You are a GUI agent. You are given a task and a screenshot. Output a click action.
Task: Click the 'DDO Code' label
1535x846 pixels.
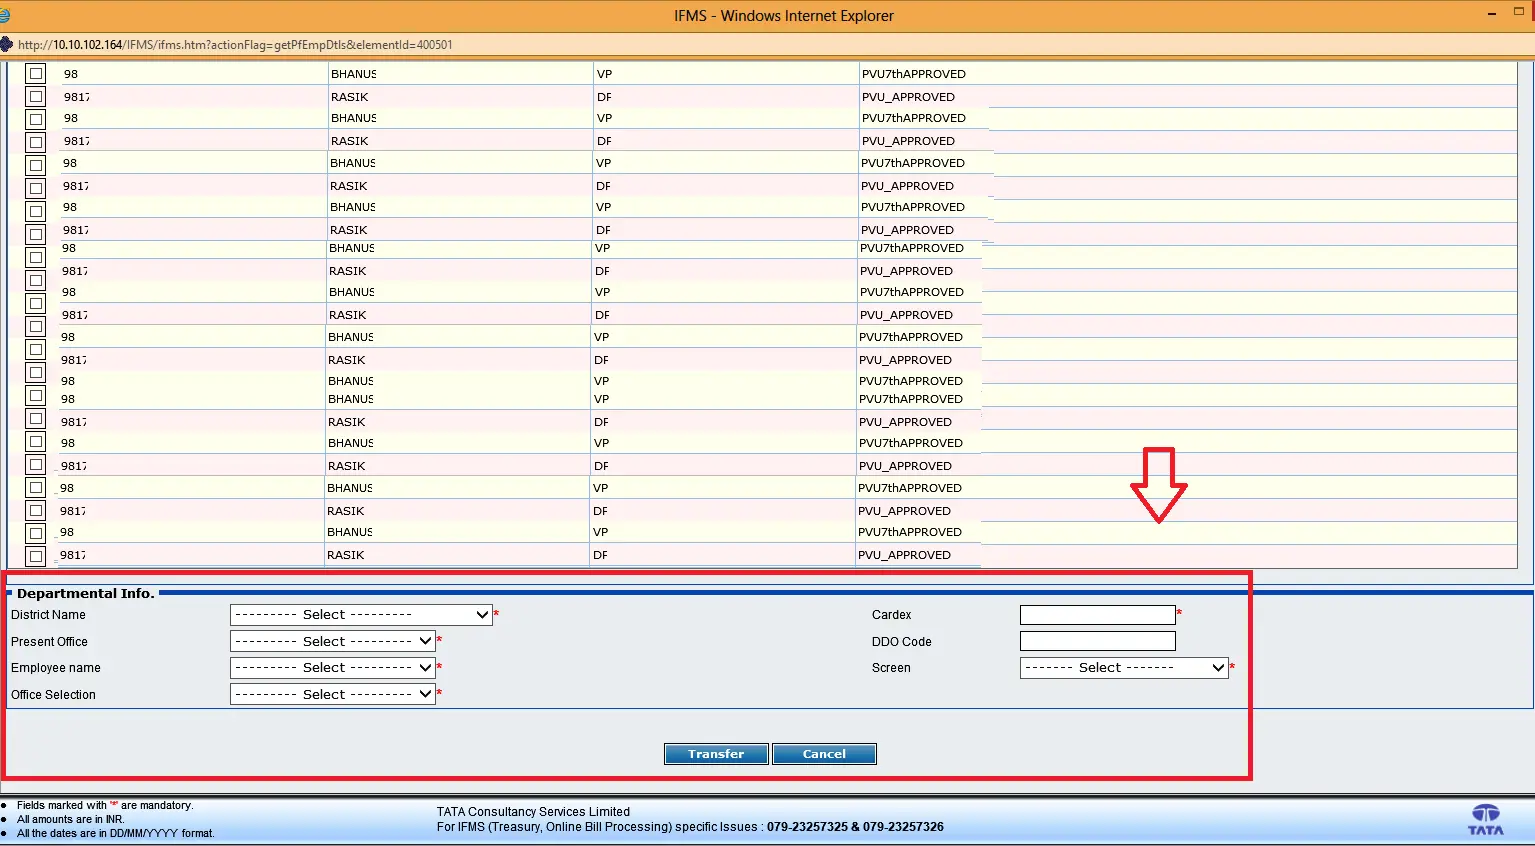click(x=901, y=642)
